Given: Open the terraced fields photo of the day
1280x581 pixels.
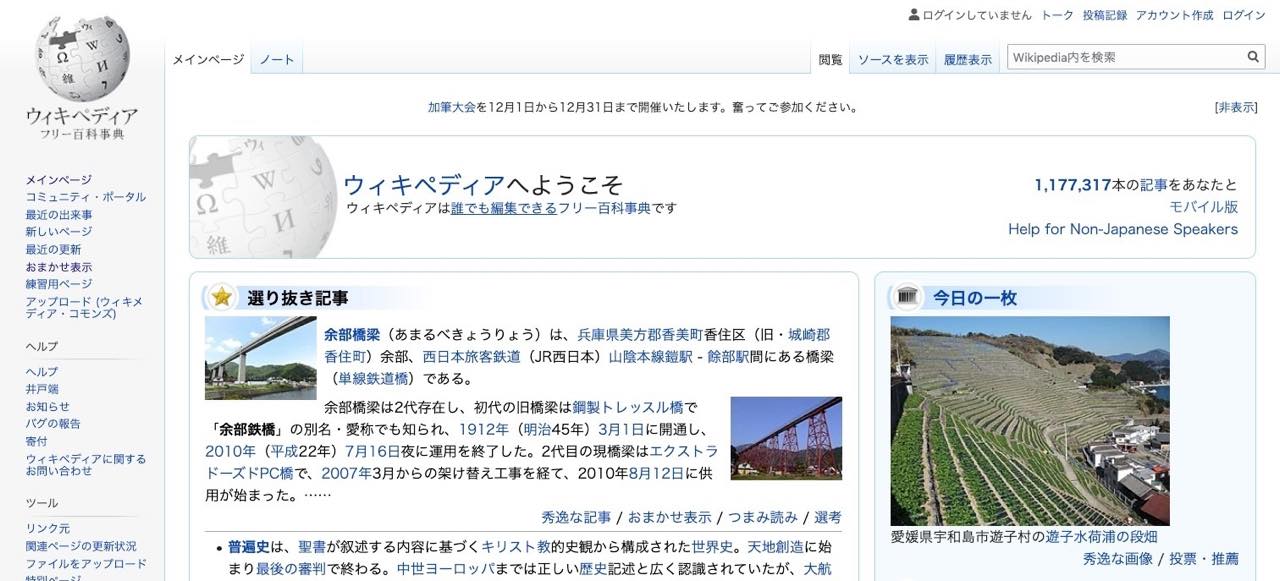Looking at the screenshot, I should (x=1030, y=421).
